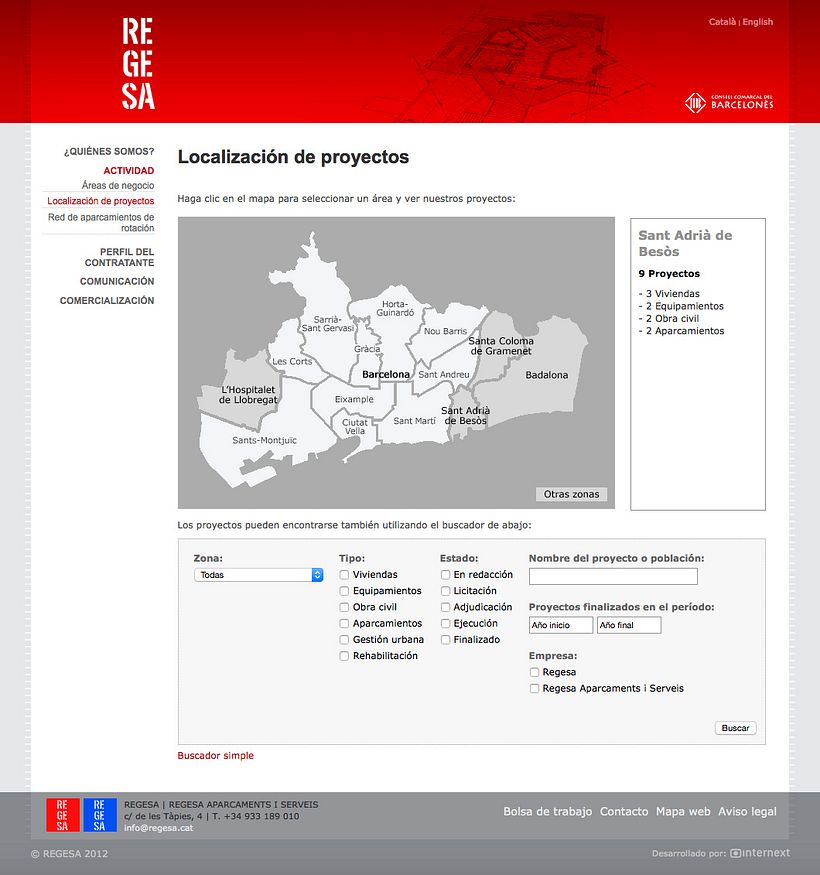Click the Año inicio date field
The width and height of the screenshot is (820, 875).
pos(560,624)
